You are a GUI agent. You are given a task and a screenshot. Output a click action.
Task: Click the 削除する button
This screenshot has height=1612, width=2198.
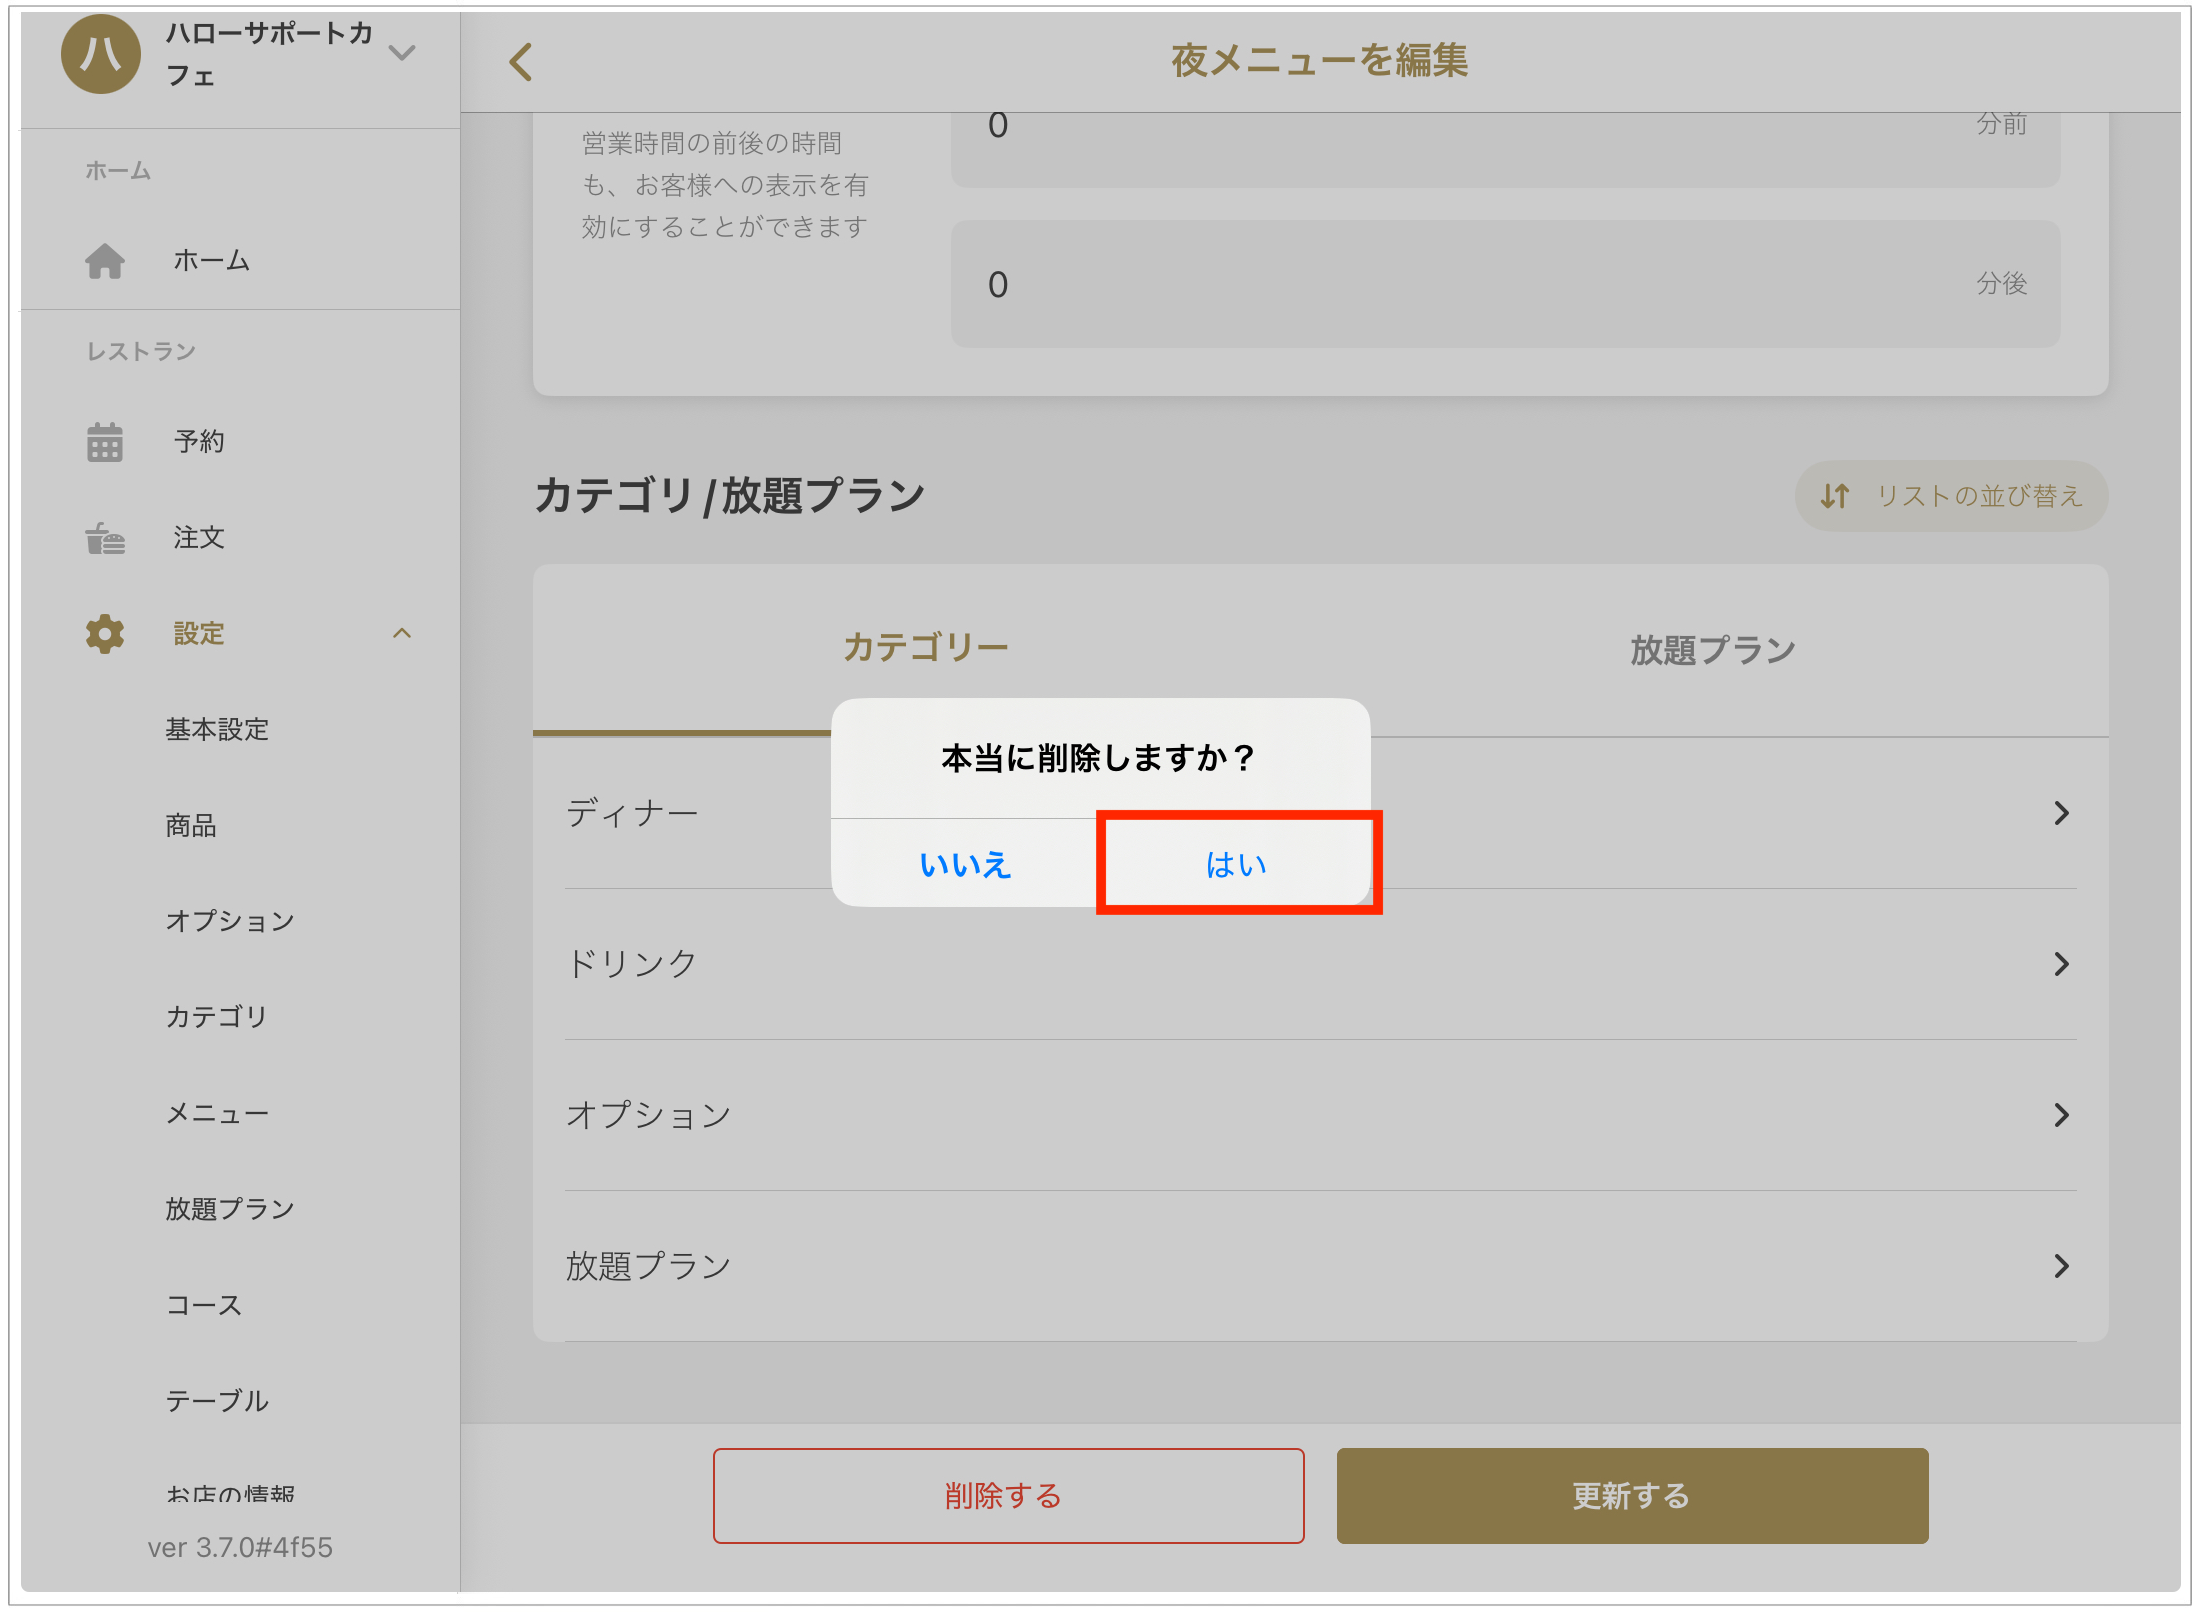click(1007, 1496)
